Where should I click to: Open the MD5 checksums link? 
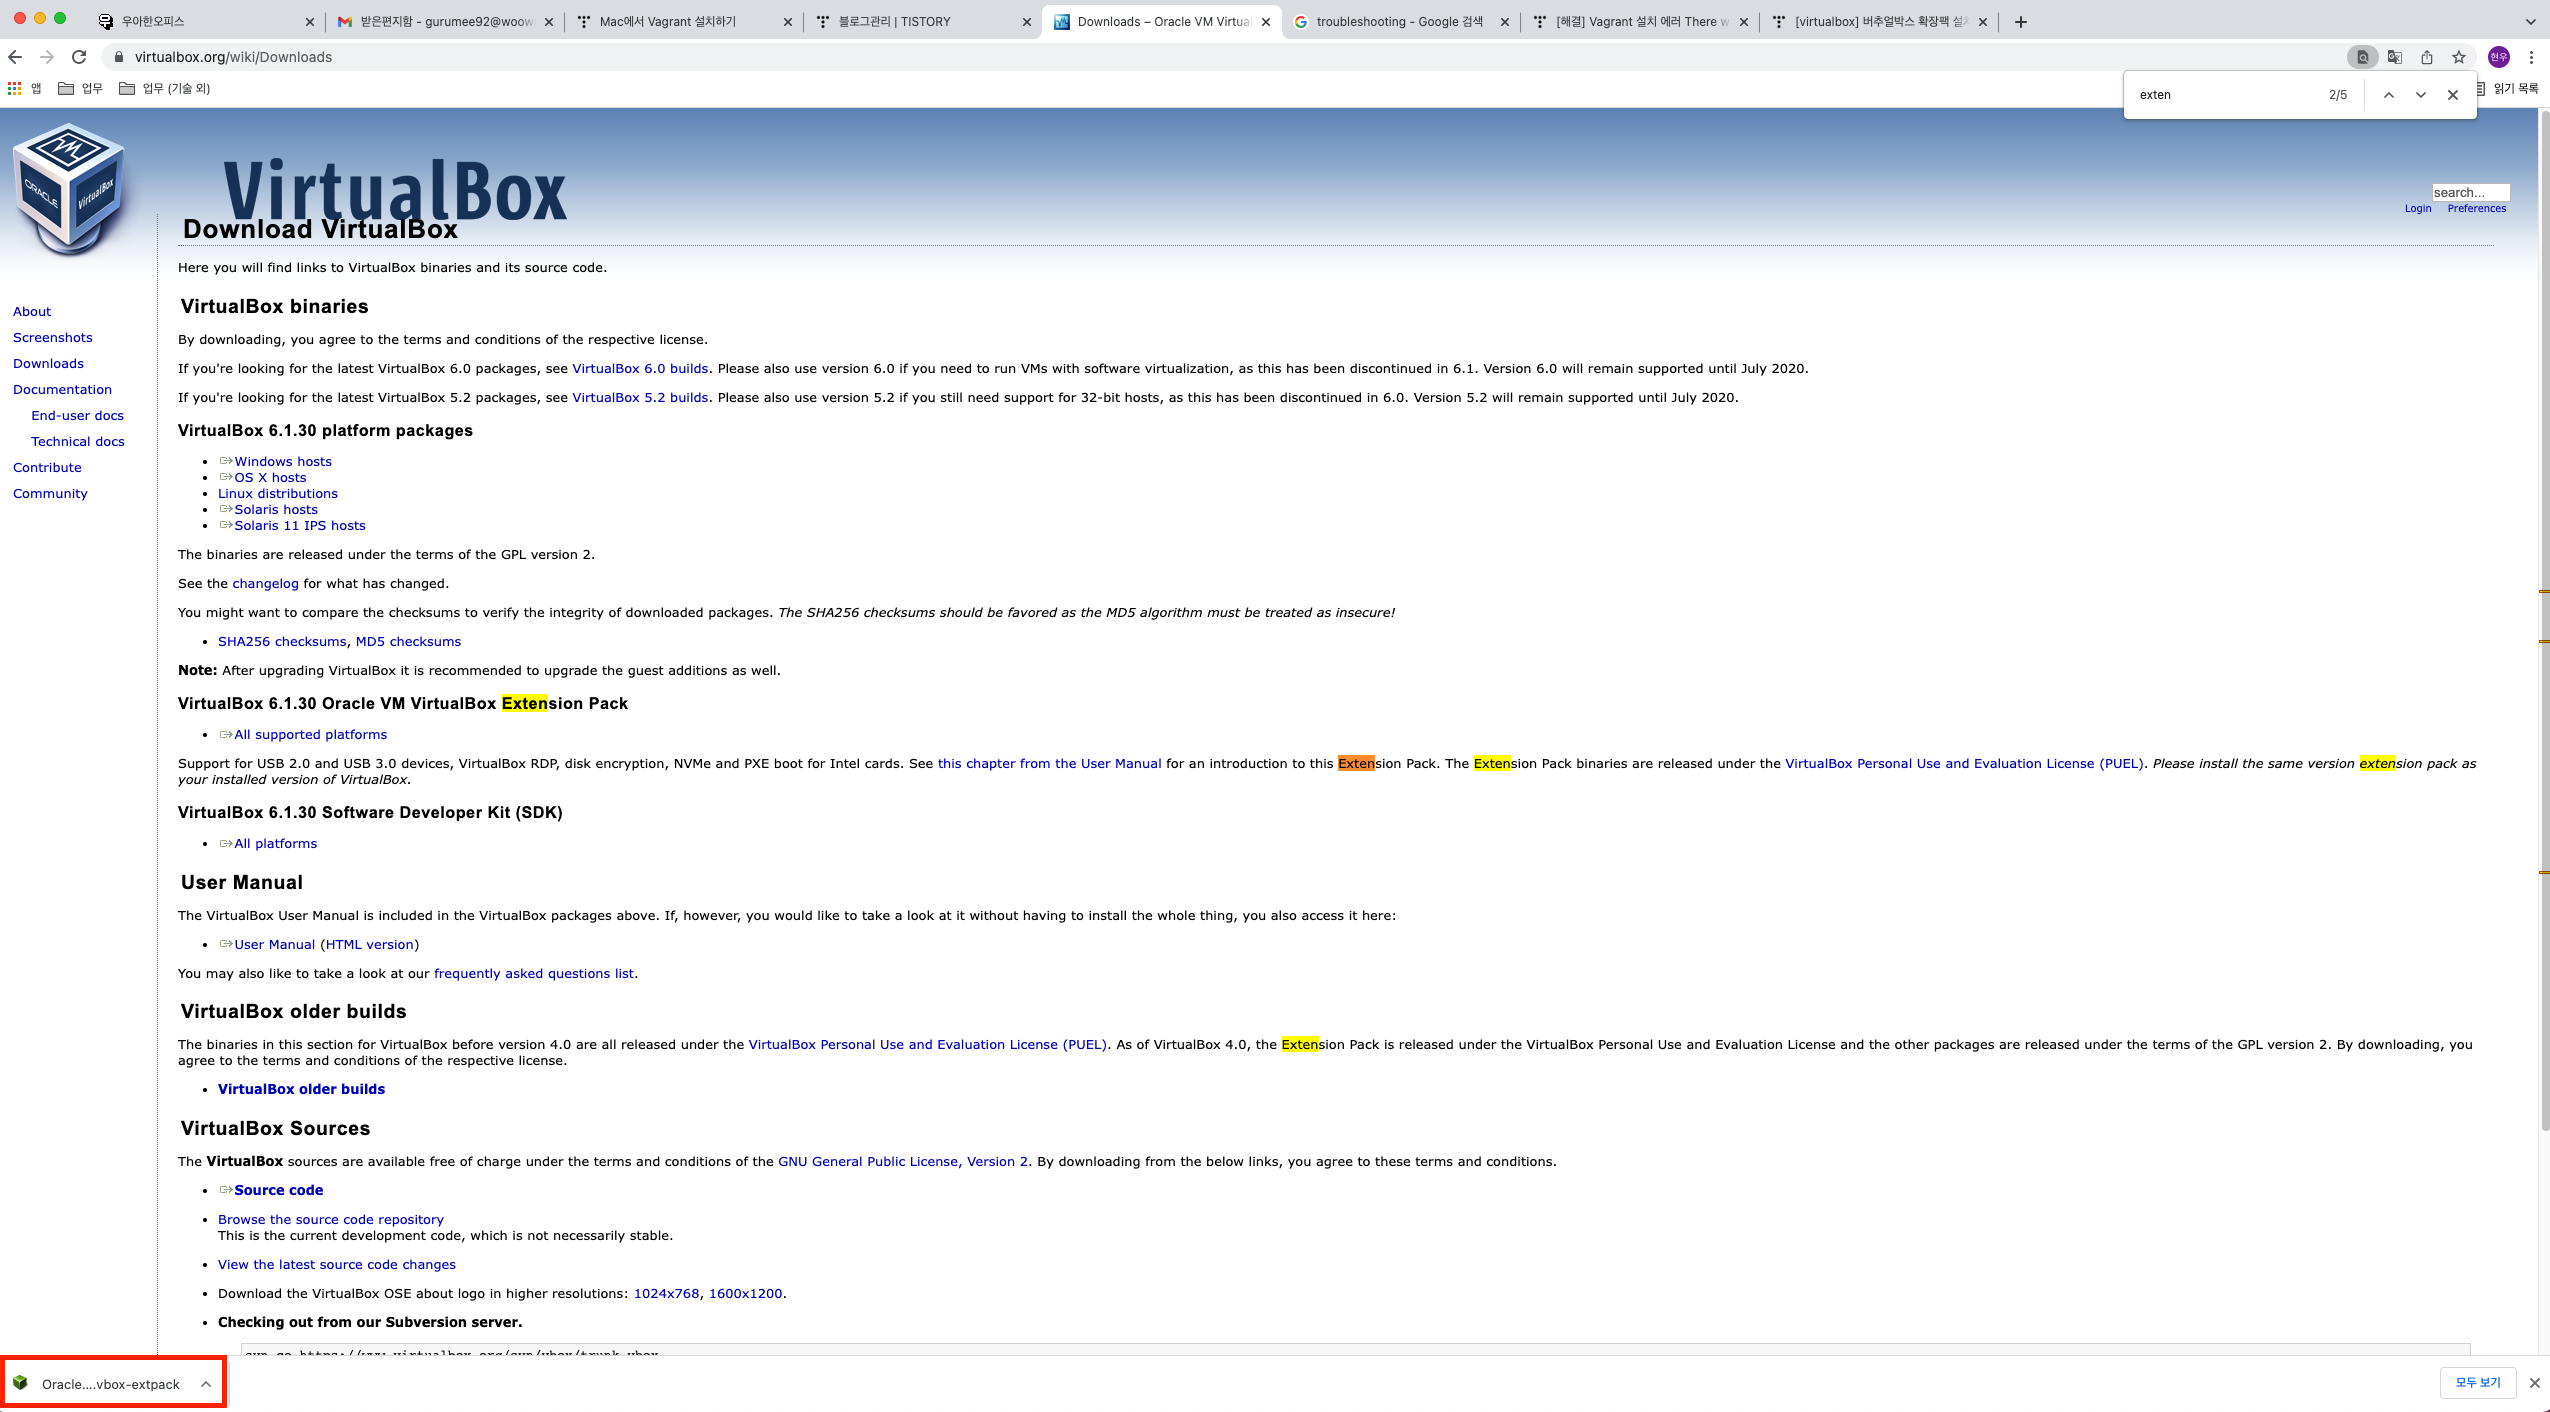pos(408,642)
